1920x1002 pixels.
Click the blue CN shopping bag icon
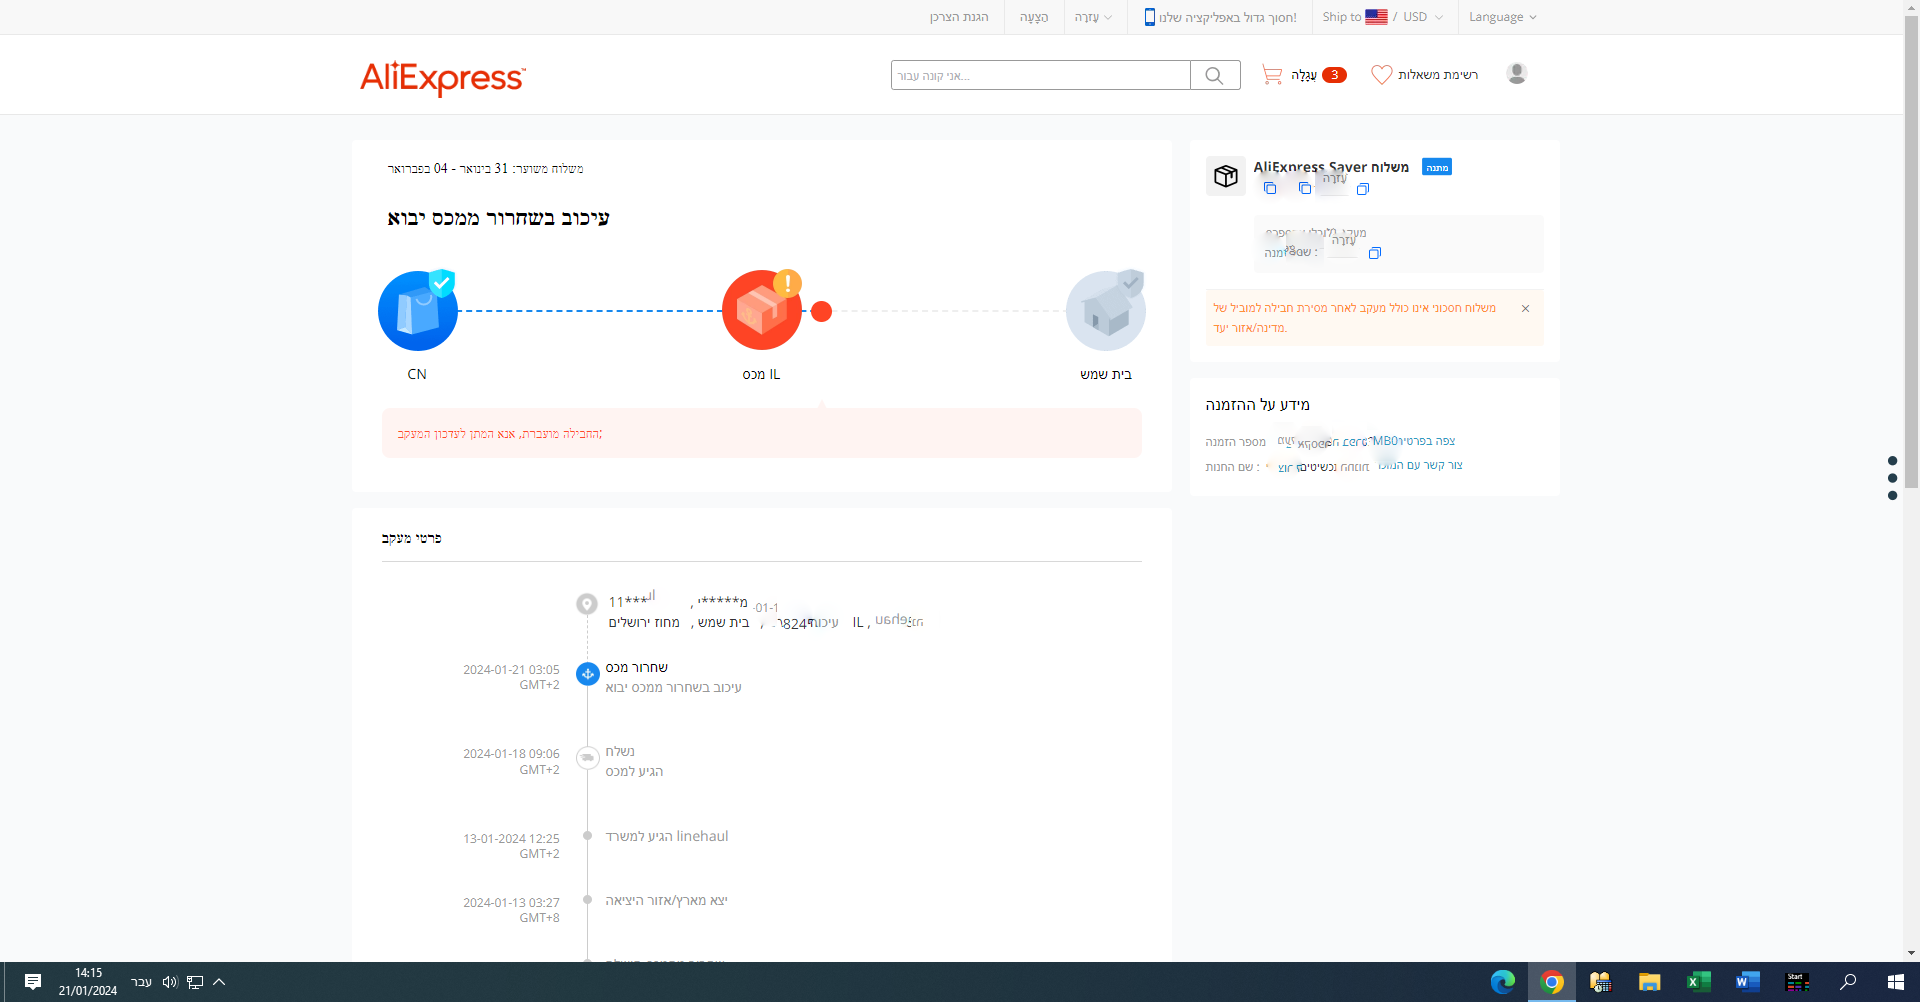(418, 311)
